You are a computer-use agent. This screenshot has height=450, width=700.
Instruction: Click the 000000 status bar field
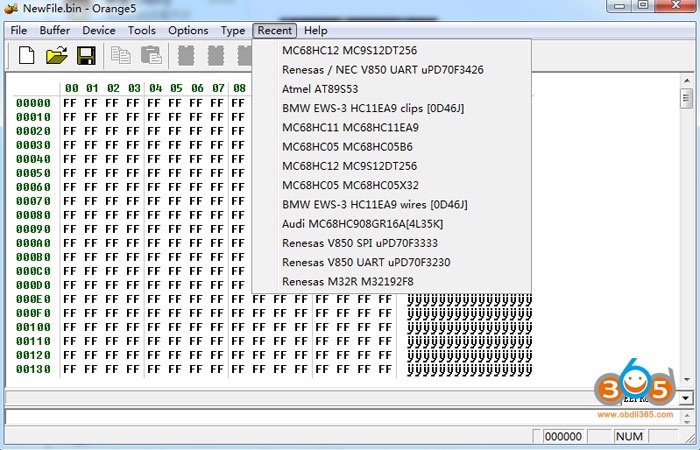pyautogui.click(x=563, y=436)
